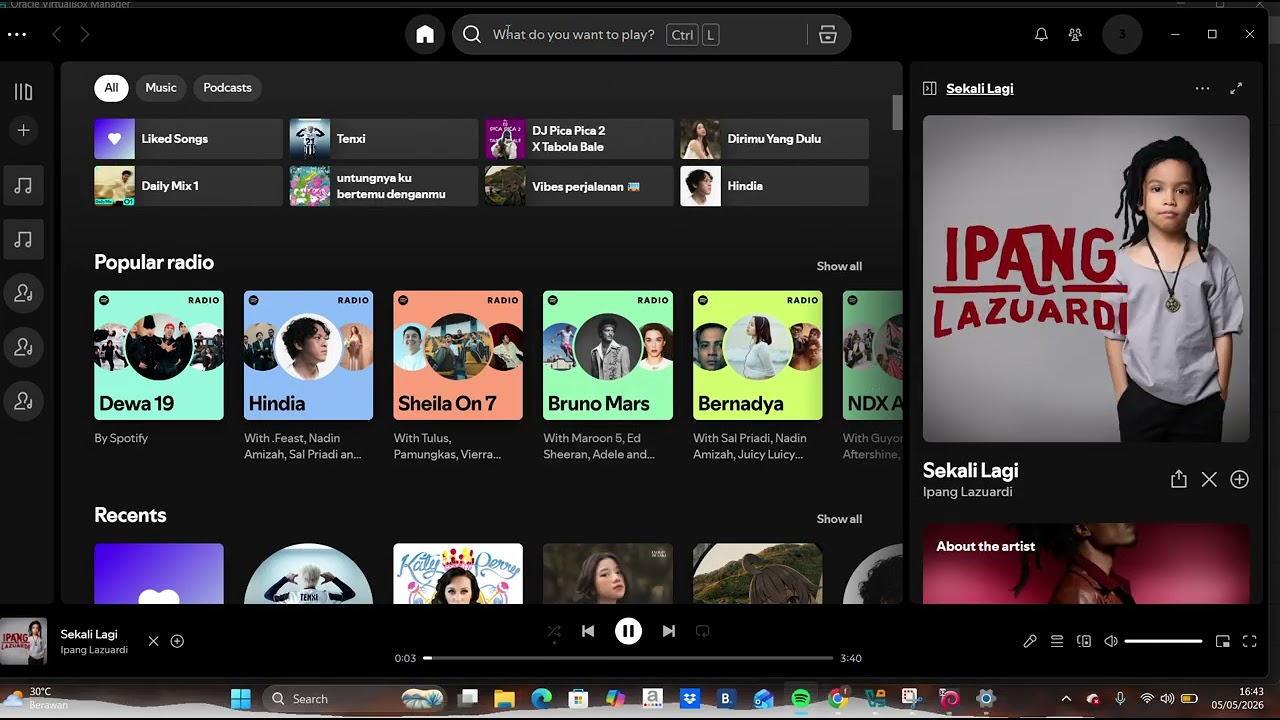Screen dimensions: 1280x720
Task: Open Ipang Lazuardi artist link under the cover
Action: pyautogui.click(x=967, y=492)
